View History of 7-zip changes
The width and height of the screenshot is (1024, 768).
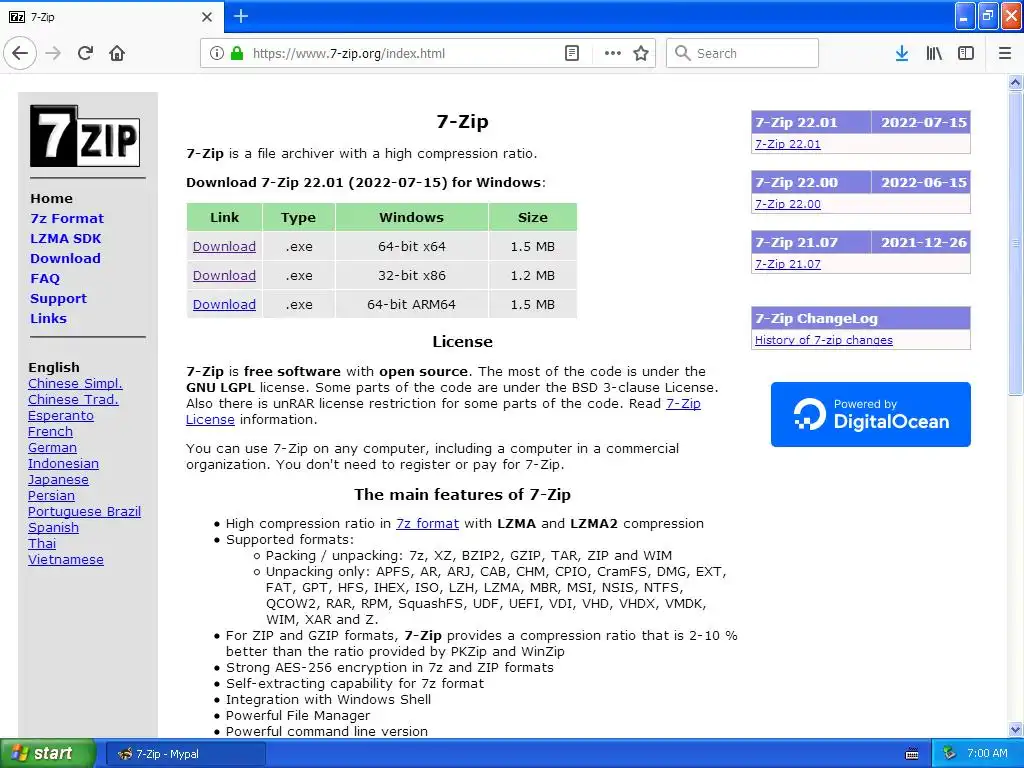pyautogui.click(x=824, y=340)
